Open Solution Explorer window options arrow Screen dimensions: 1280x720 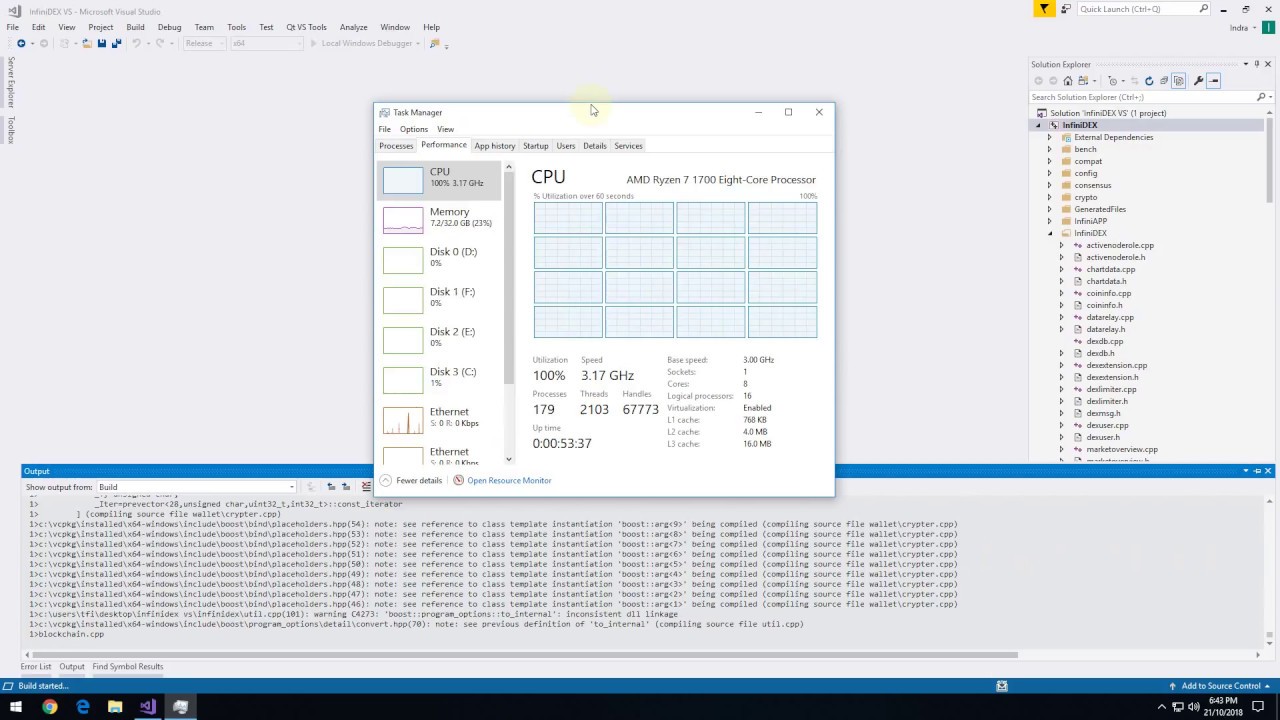click(1245, 64)
